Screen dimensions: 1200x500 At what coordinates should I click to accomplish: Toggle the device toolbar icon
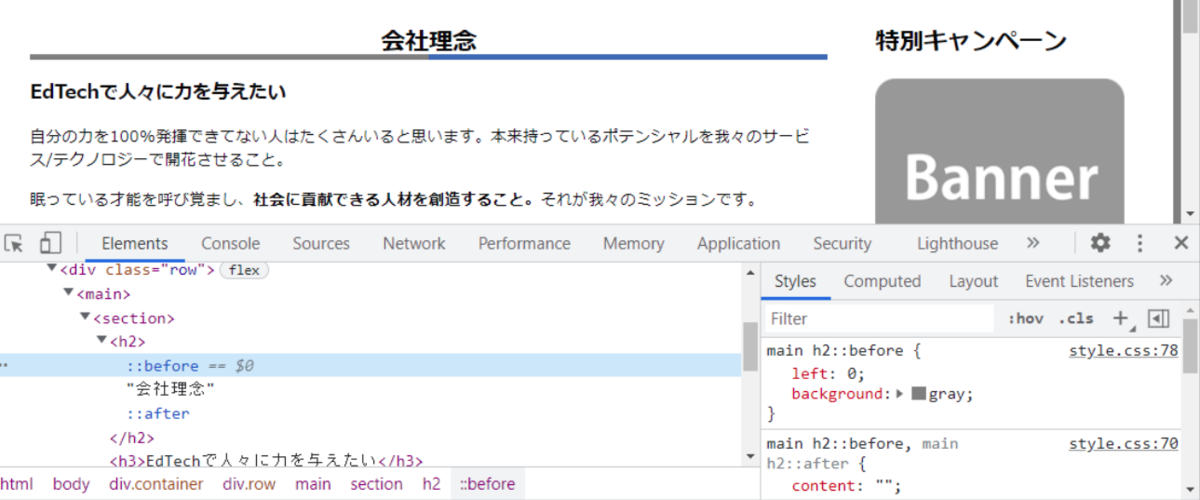click(x=51, y=243)
